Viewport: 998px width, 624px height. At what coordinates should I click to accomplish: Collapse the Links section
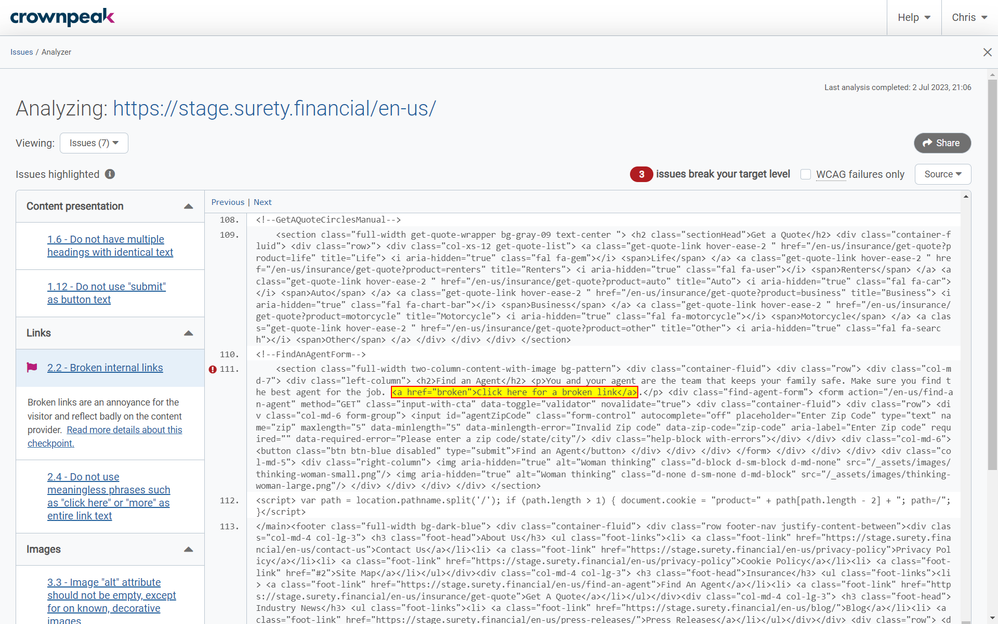[188, 333]
